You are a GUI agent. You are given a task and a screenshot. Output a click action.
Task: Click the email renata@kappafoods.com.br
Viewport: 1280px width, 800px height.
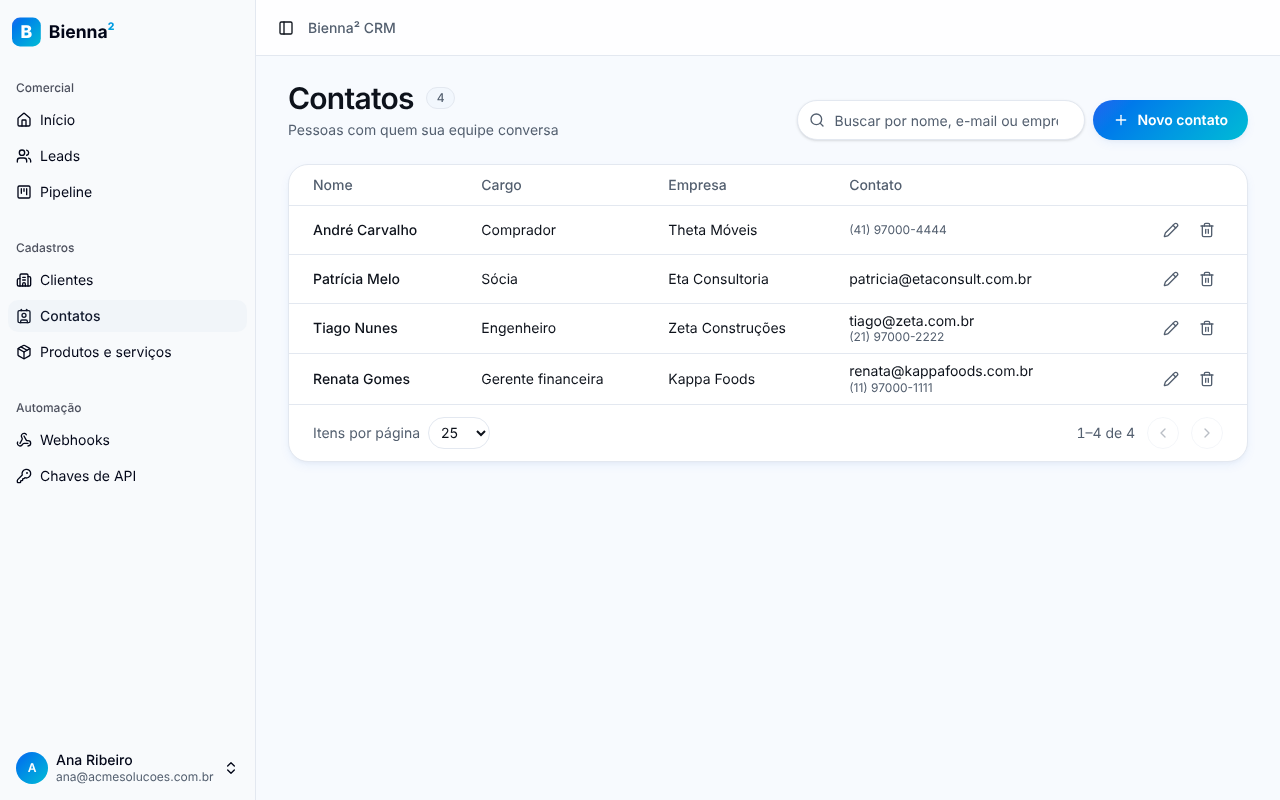pyautogui.click(x=941, y=371)
